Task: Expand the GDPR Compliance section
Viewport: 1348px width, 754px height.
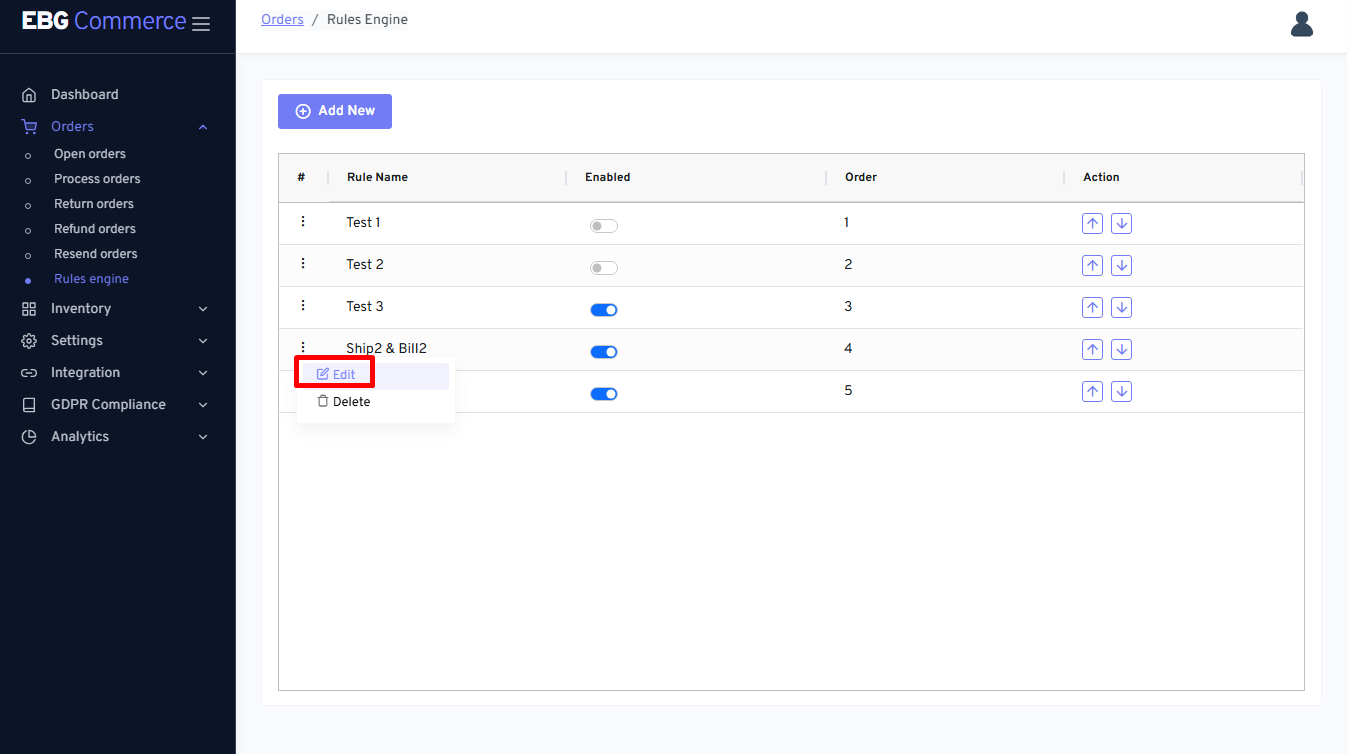Action: coord(116,405)
